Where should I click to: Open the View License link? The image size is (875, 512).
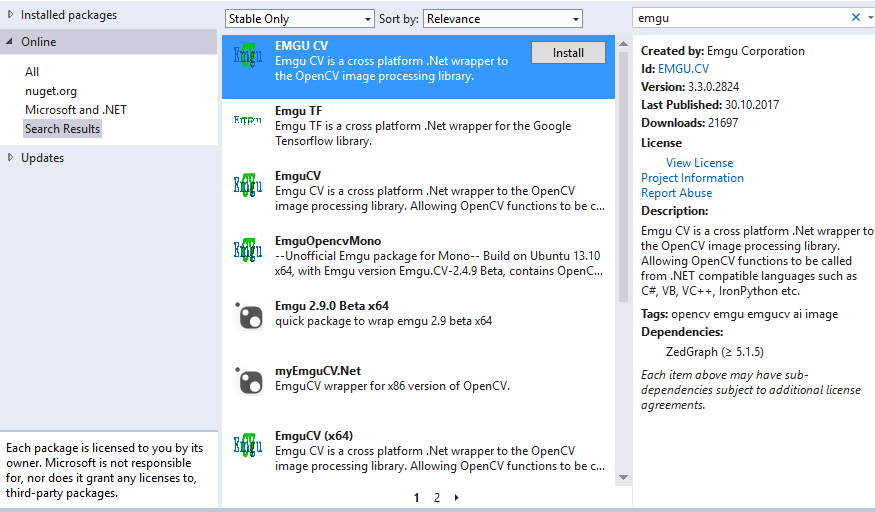699,163
